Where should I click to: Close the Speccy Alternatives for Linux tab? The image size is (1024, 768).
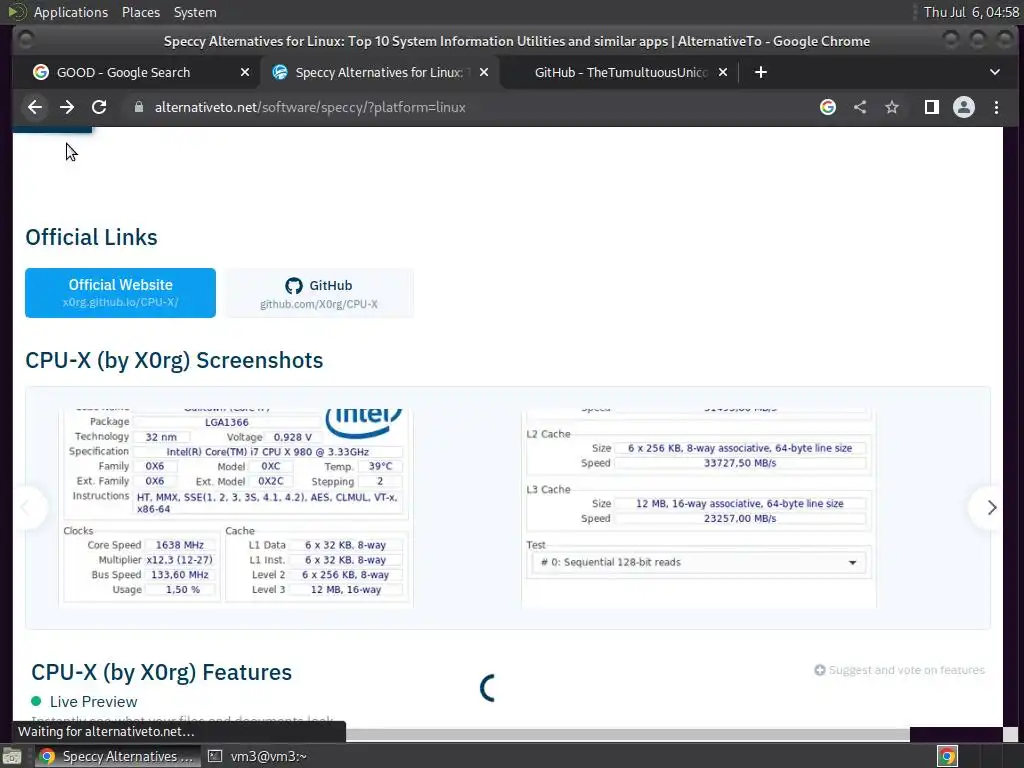point(484,72)
